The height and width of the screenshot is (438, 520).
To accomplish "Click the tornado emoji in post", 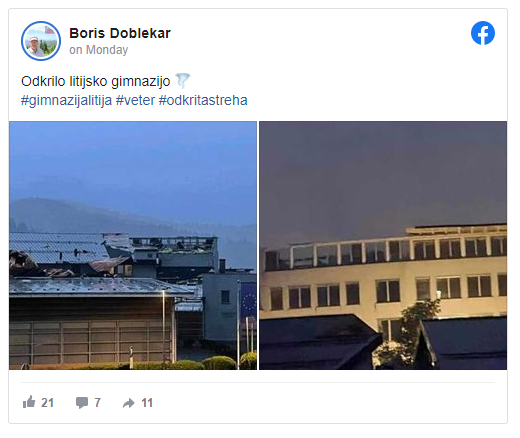I will [183, 81].
